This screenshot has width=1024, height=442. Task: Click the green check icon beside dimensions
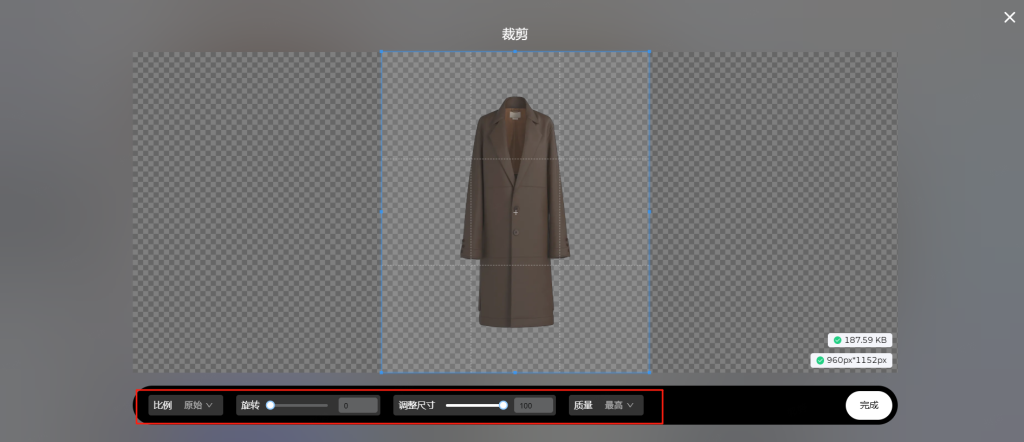tap(820, 360)
